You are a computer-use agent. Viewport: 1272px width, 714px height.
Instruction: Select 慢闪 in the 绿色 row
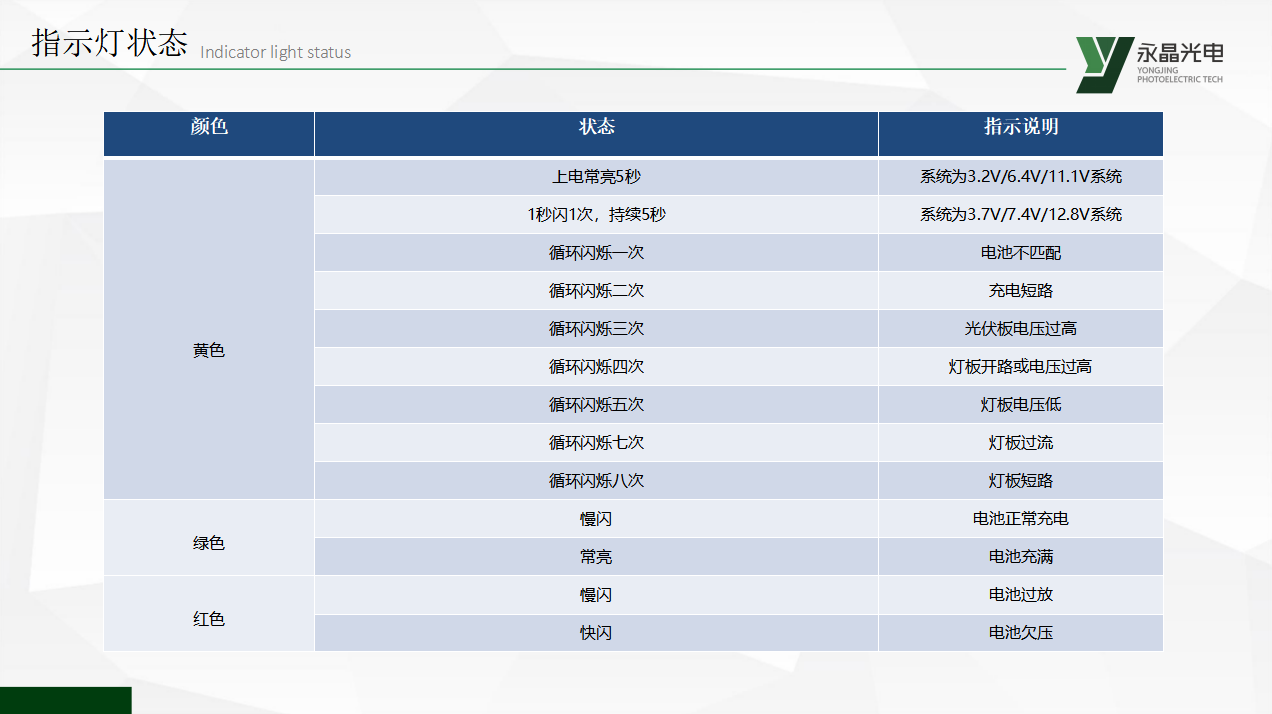tap(596, 519)
